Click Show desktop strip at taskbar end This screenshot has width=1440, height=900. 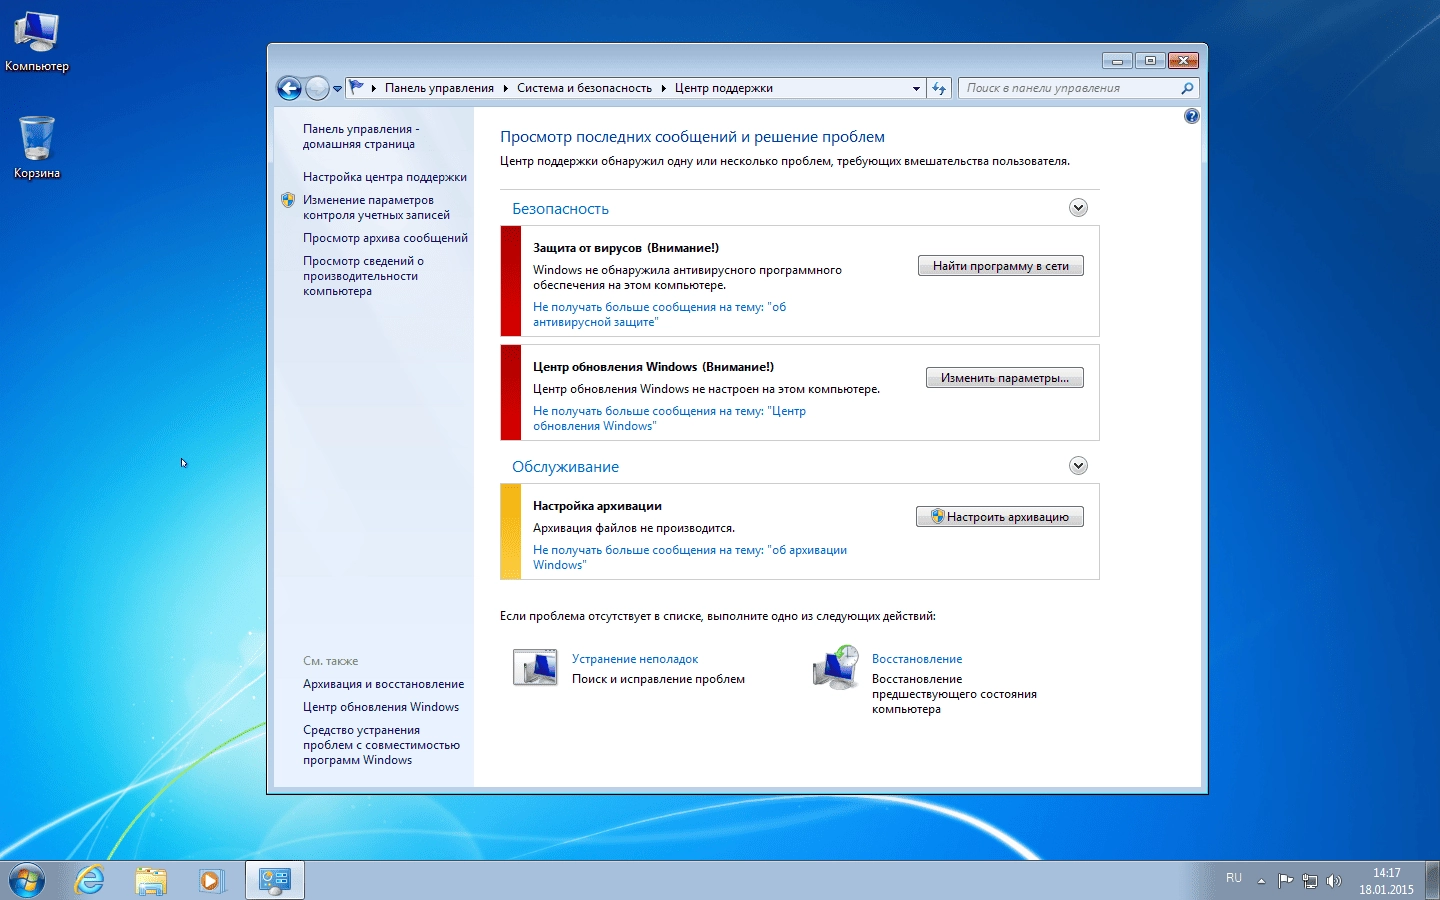pyautogui.click(x=1432, y=881)
